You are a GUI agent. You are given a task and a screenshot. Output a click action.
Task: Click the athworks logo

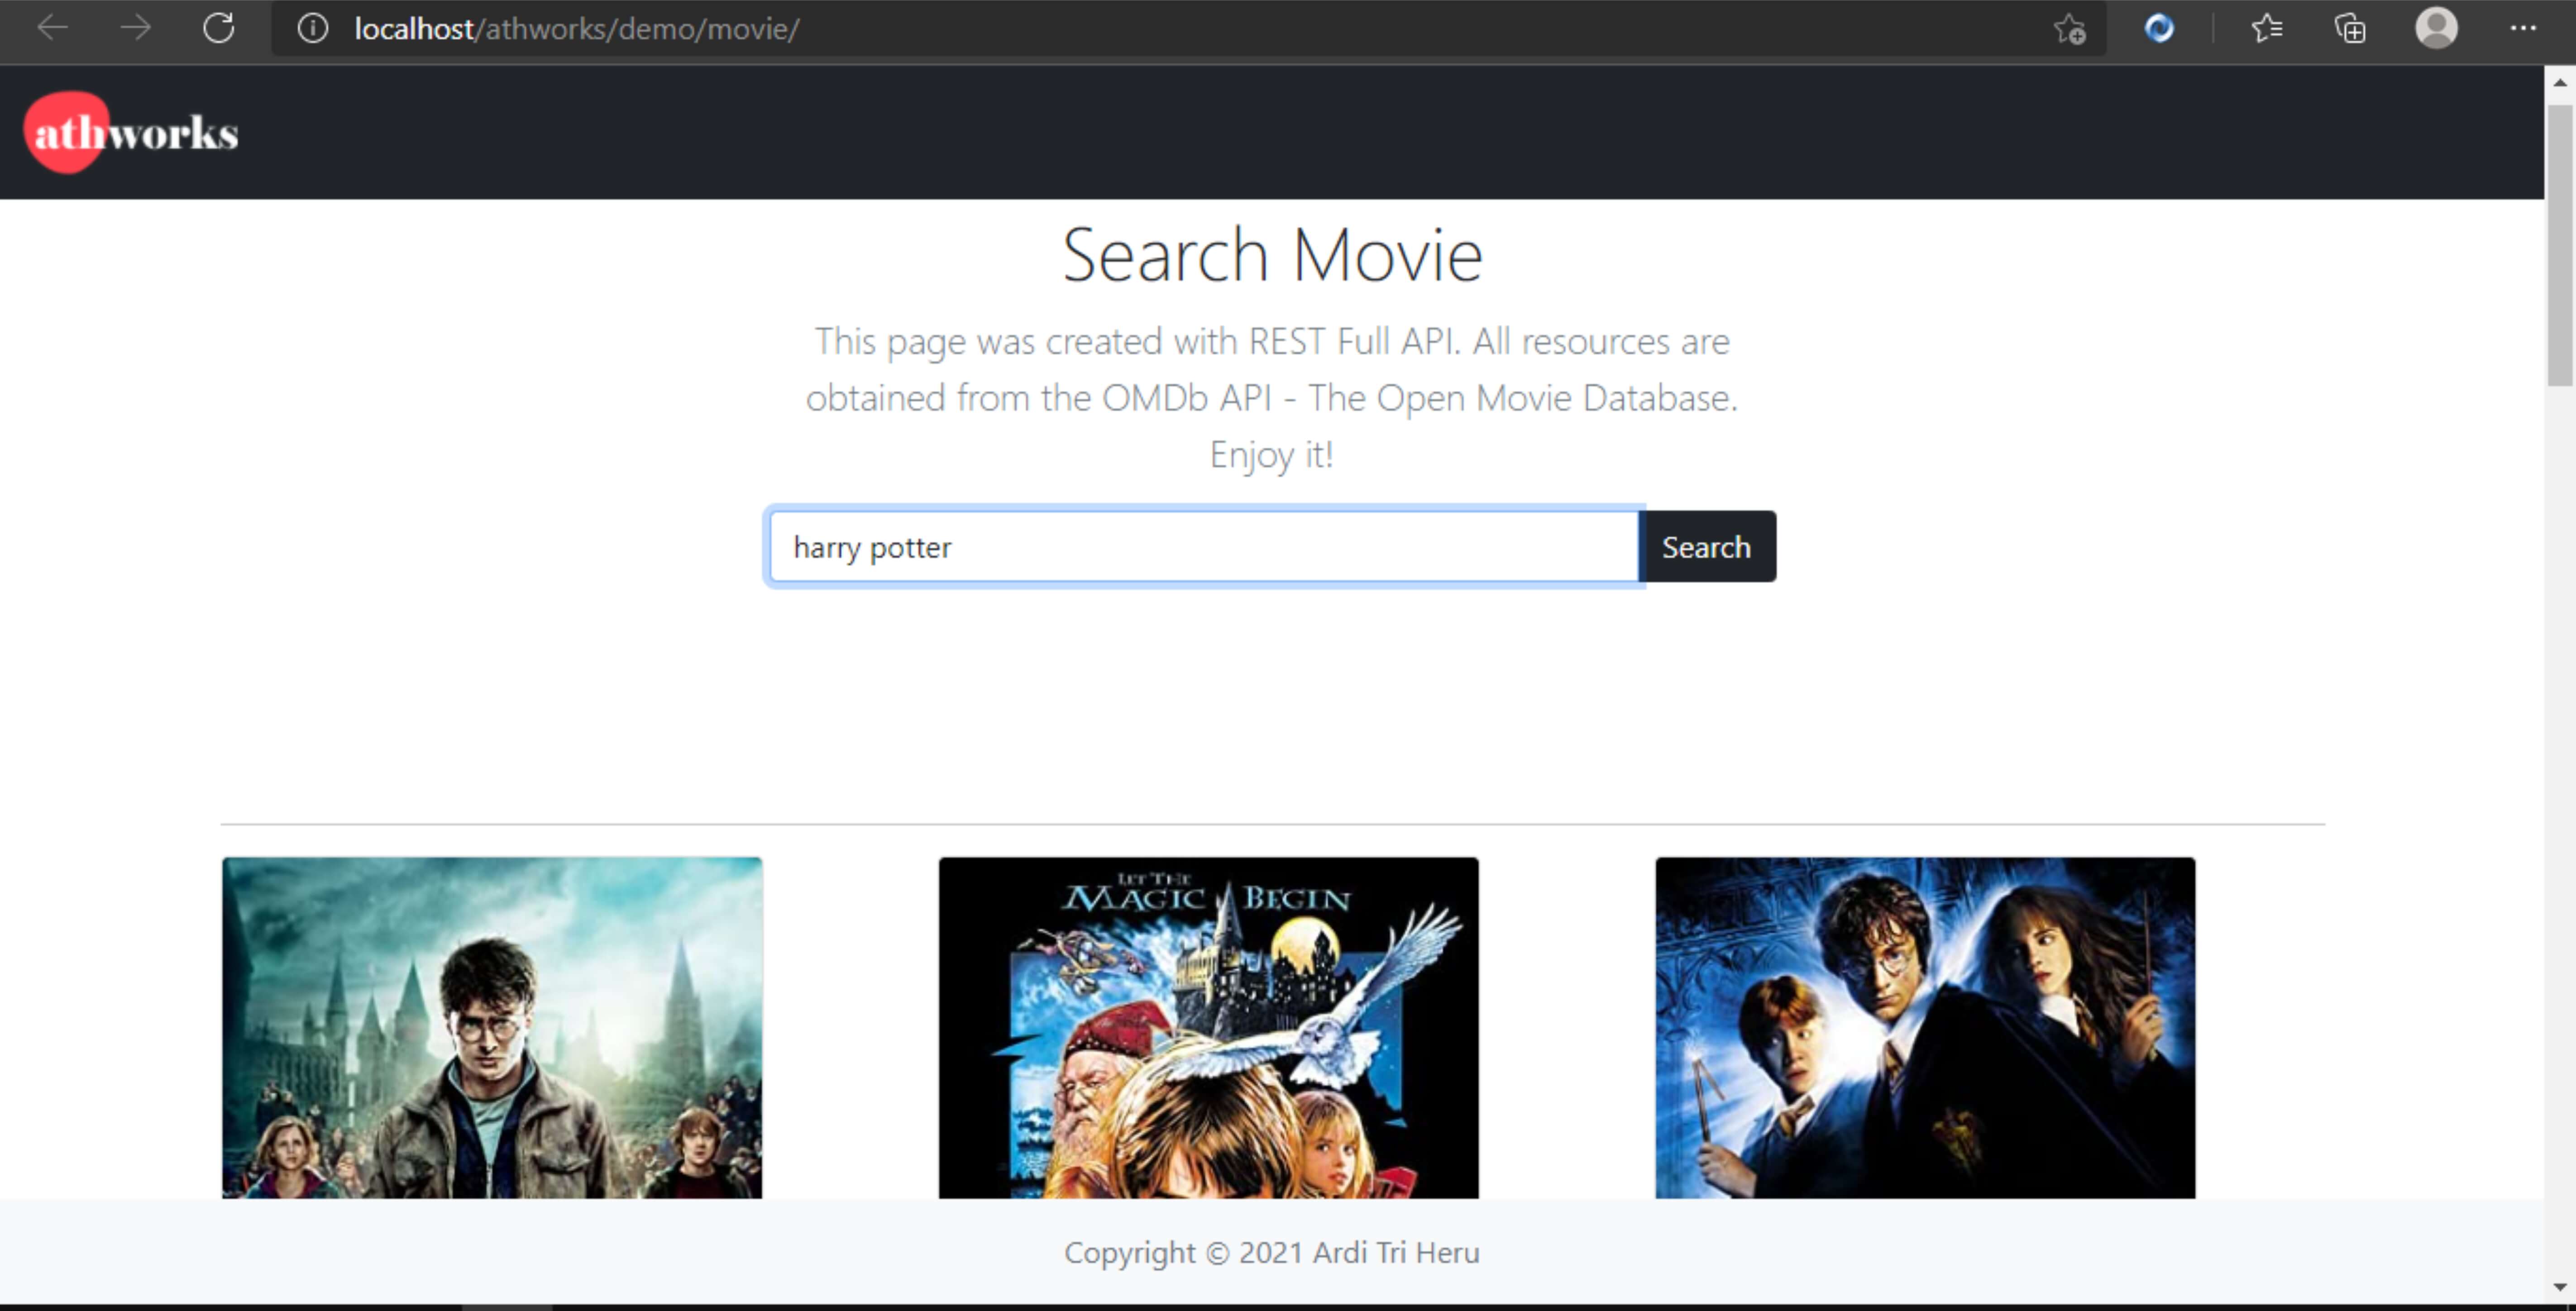tap(131, 132)
